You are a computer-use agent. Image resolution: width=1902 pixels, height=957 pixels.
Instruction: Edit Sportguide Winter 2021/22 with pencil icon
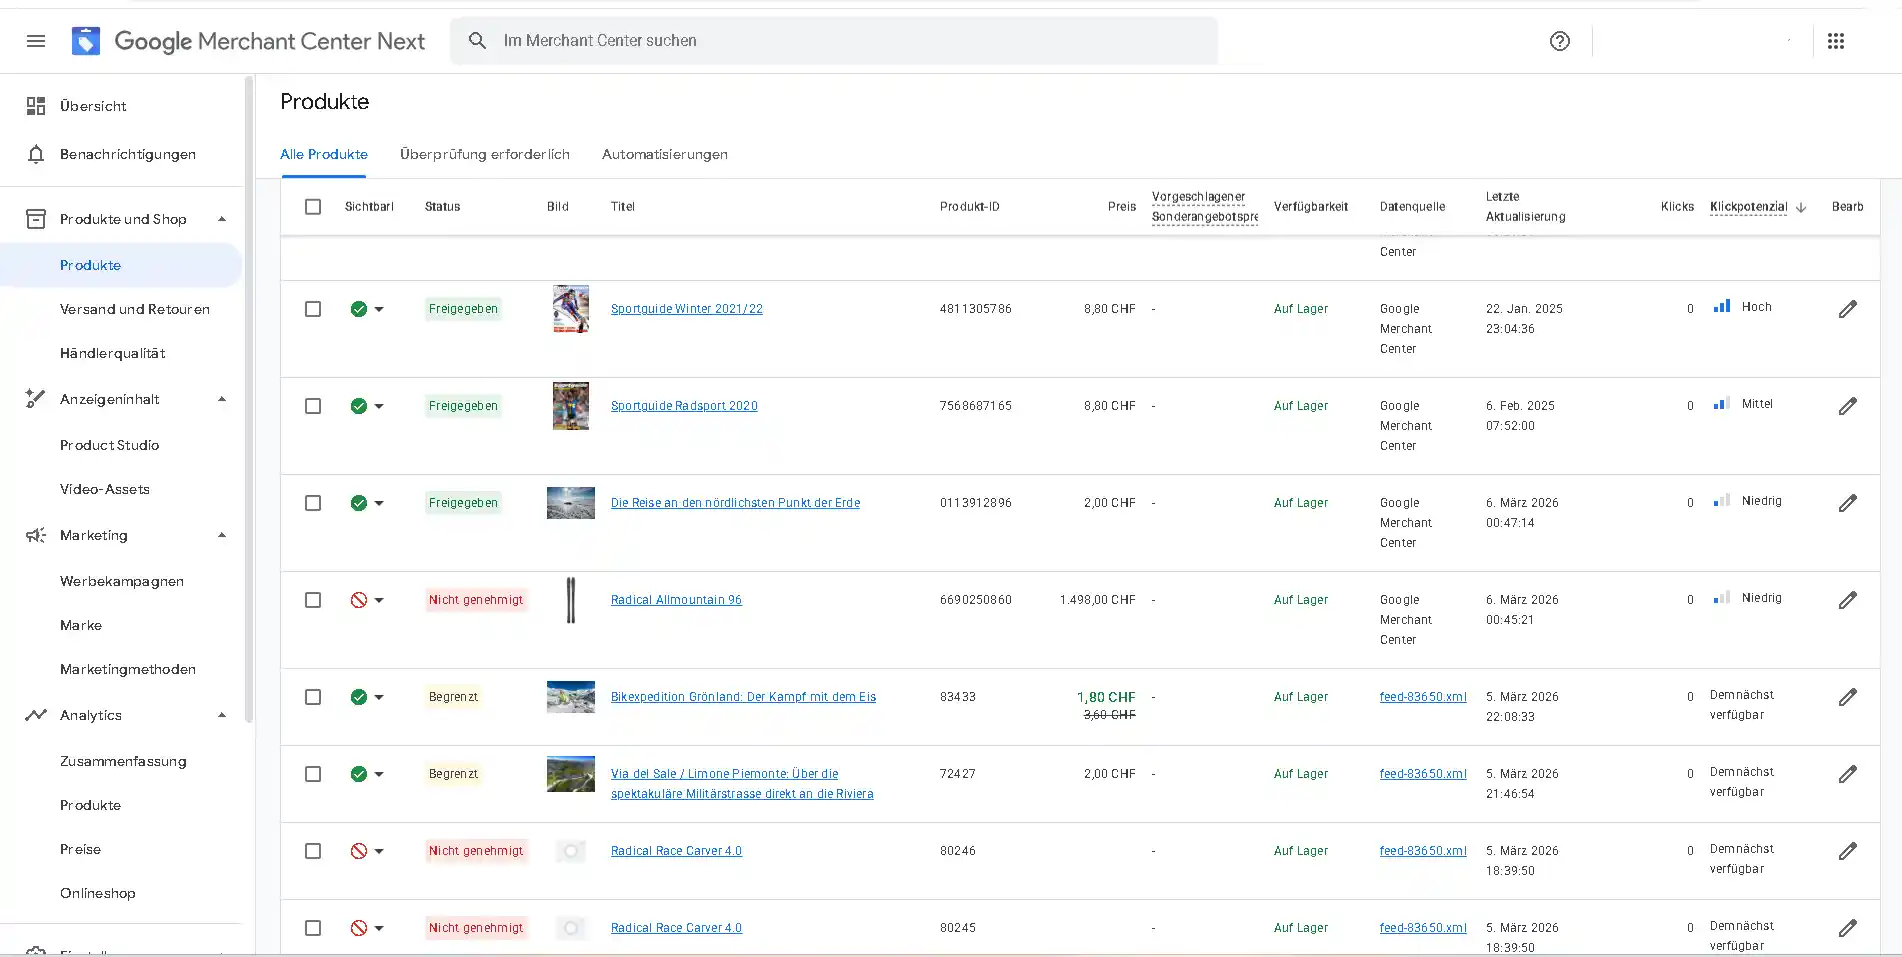pyautogui.click(x=1847, y=309)
